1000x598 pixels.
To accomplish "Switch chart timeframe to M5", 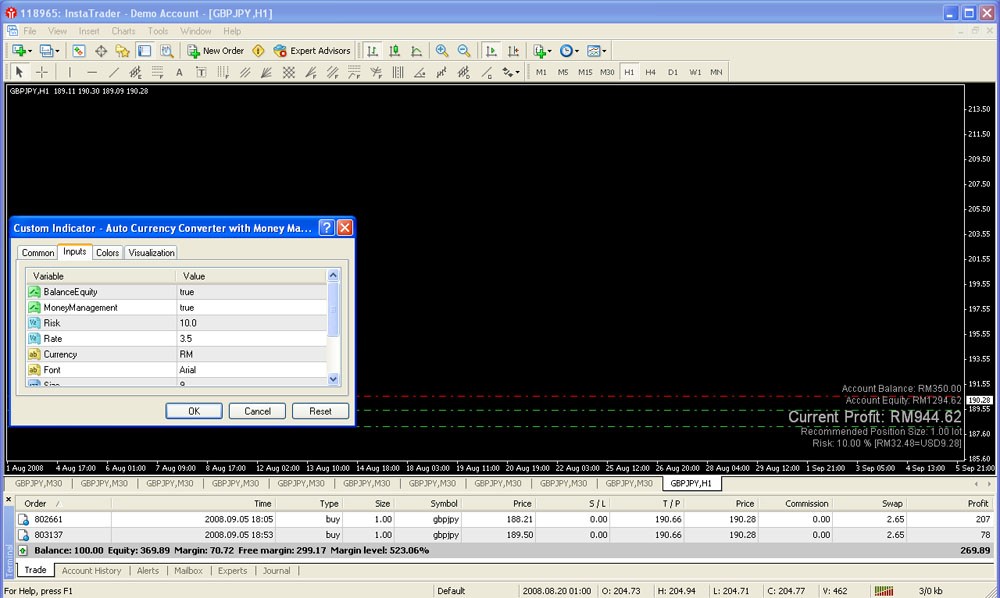I will pos(562,72).
